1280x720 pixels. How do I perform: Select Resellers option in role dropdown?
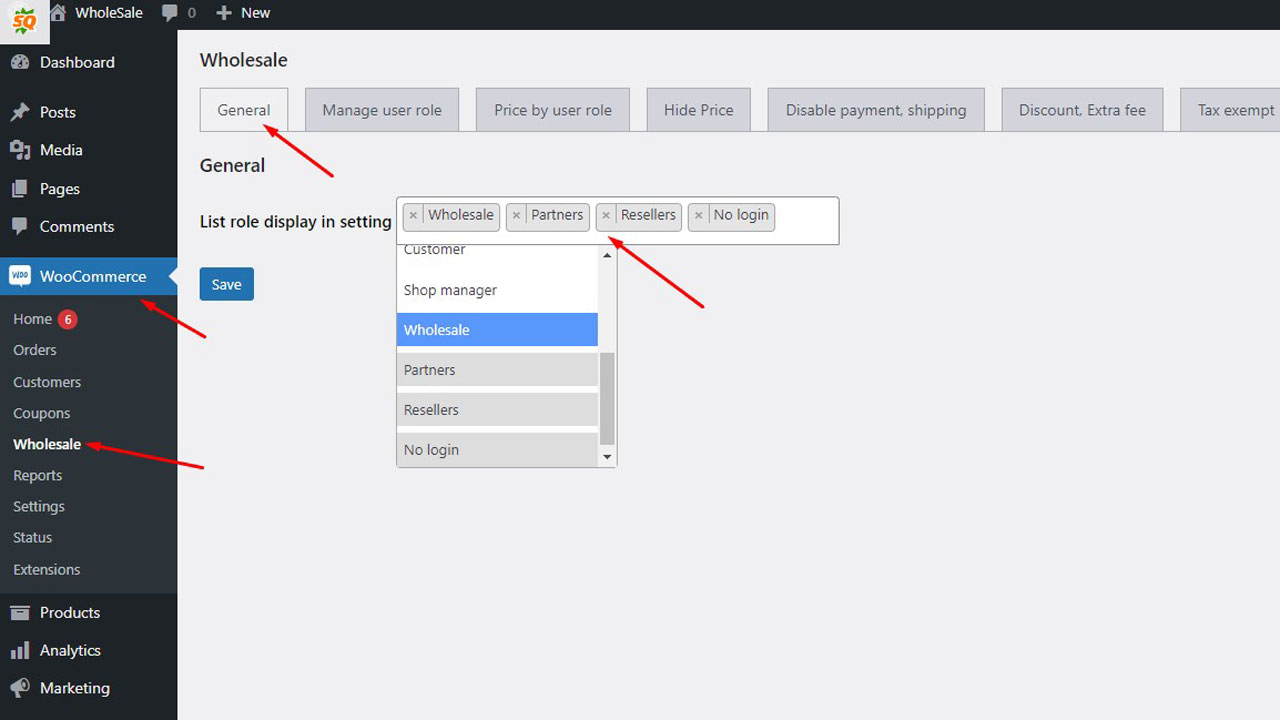pyautogui.click(x=497, y=410)
